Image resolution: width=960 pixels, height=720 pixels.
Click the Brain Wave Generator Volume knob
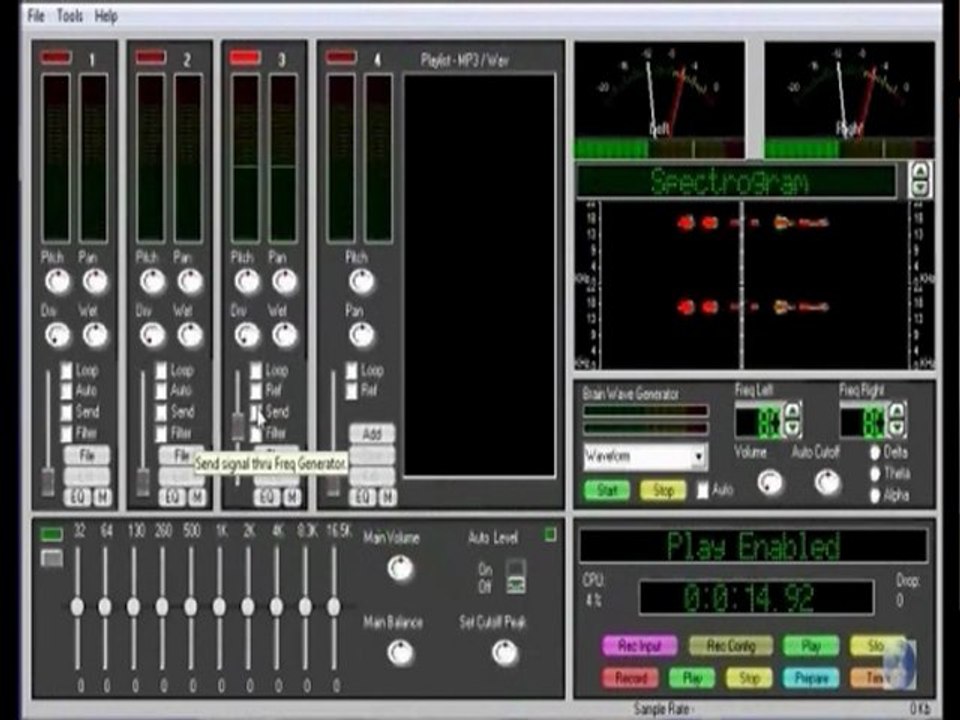pyautogui.click(x=770, y=483)
